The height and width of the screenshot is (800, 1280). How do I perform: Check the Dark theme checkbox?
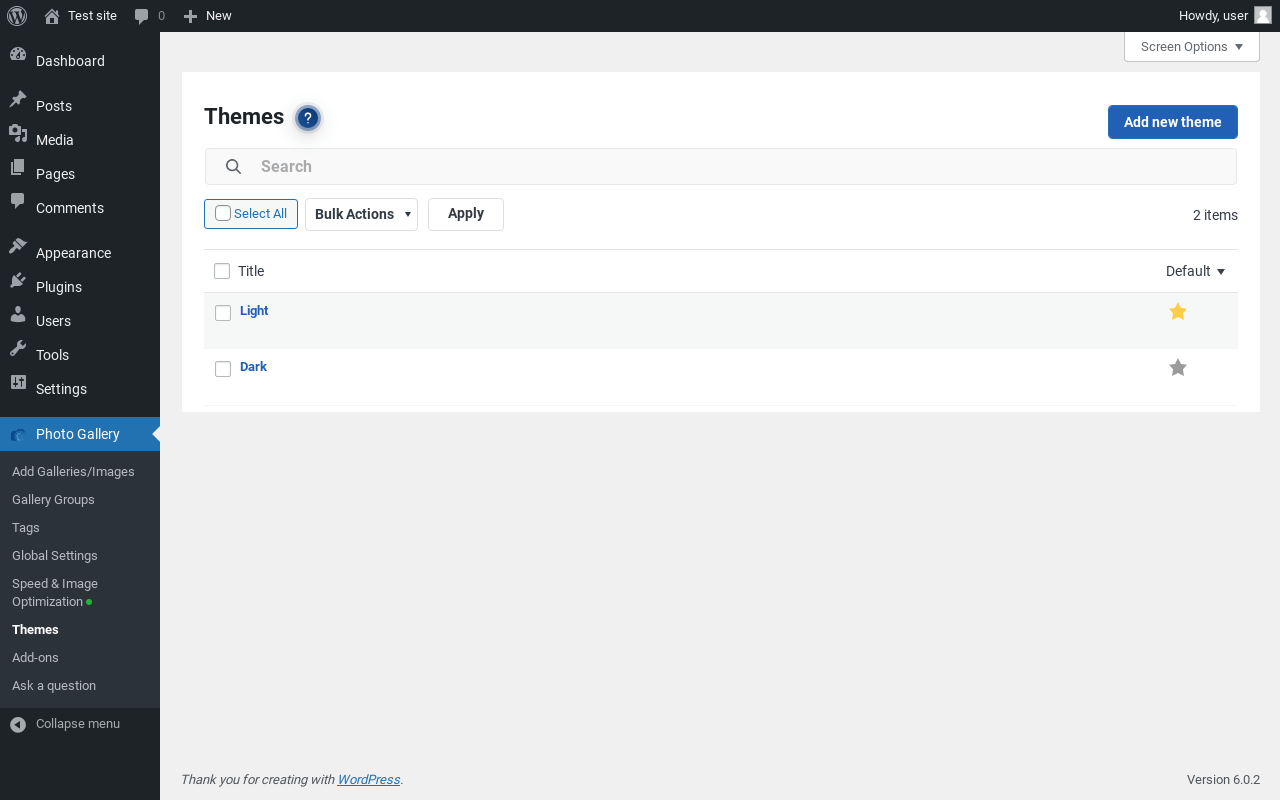[223, 369]
